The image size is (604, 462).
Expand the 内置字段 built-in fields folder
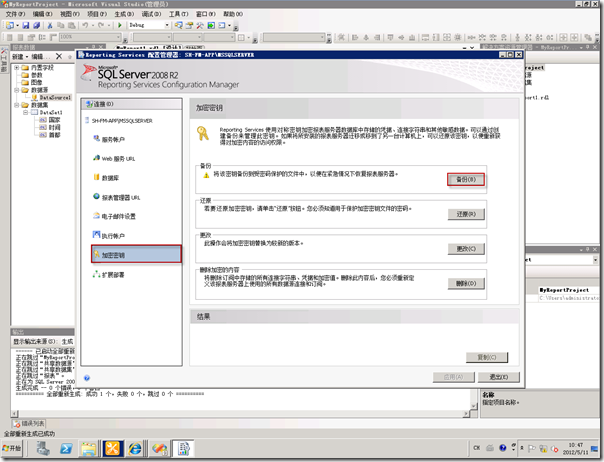[17, 67]
